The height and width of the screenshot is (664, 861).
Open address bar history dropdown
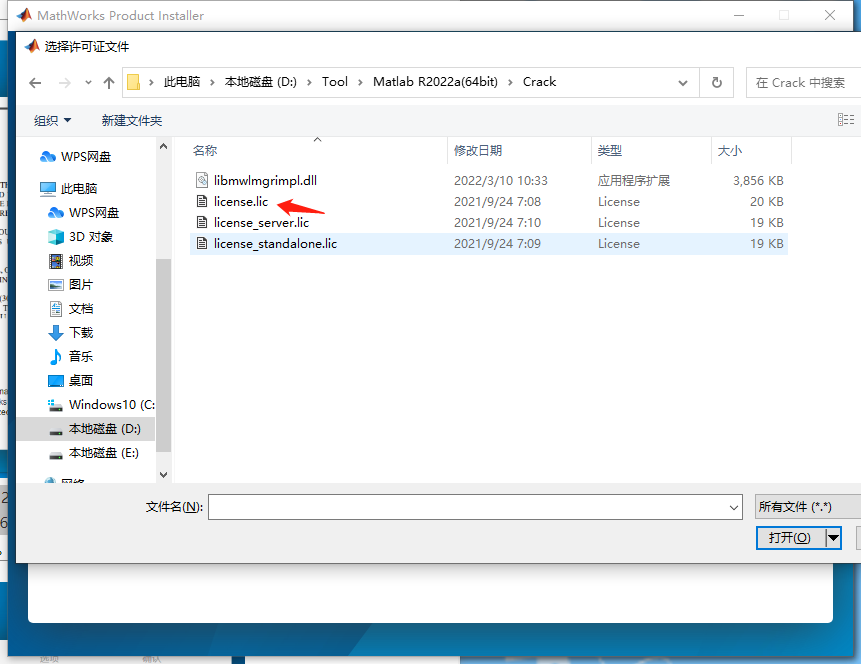pos(683,83)
